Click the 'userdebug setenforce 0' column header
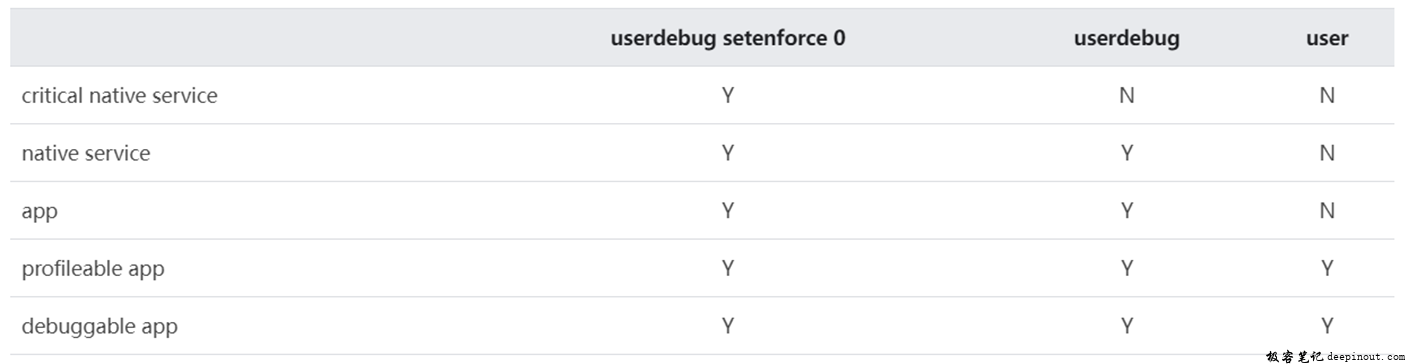 tap(728, 39)
